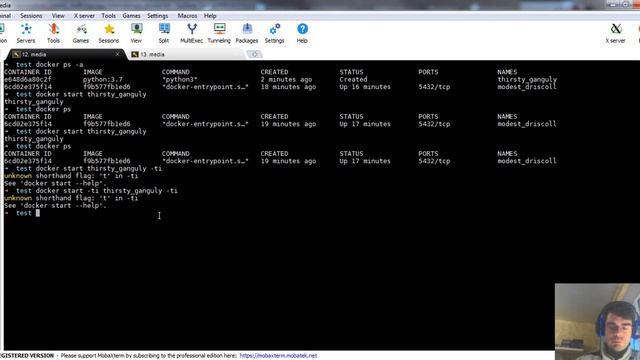This screenshot has height=360, width=640.
Task: Open the Help menu
Action: click(x=210, y=16)
